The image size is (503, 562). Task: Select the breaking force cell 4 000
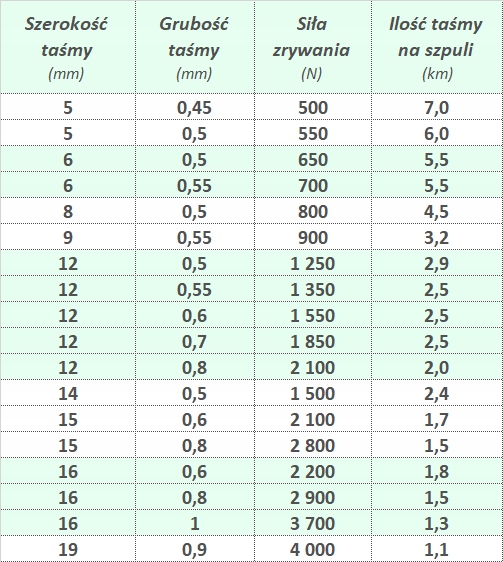[313, 548]
